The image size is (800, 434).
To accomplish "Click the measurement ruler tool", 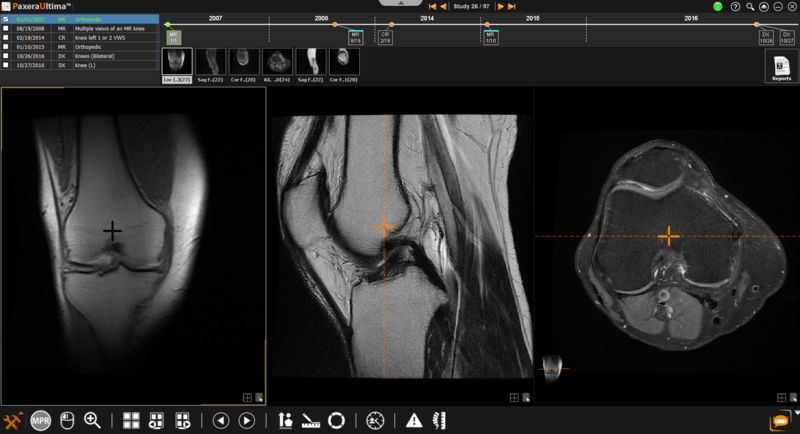I will click(310, 420).
